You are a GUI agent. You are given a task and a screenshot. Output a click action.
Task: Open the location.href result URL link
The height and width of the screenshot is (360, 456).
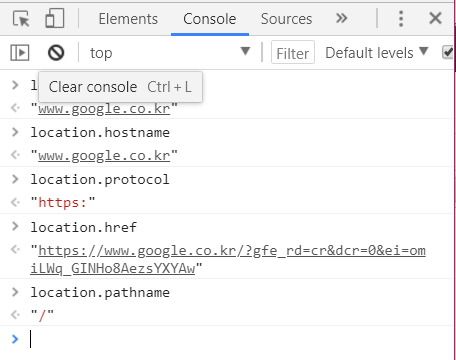point(228,259)
